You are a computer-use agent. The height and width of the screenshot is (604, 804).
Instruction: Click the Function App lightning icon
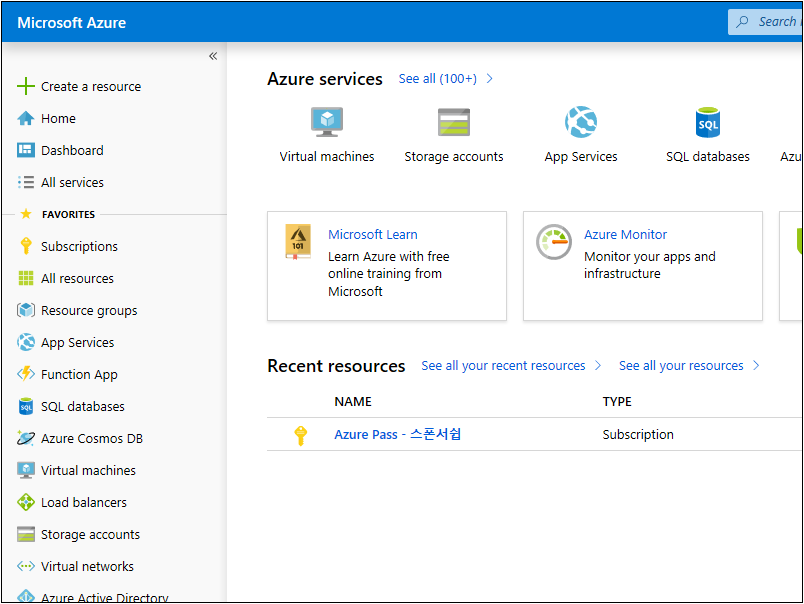(26, 374)
